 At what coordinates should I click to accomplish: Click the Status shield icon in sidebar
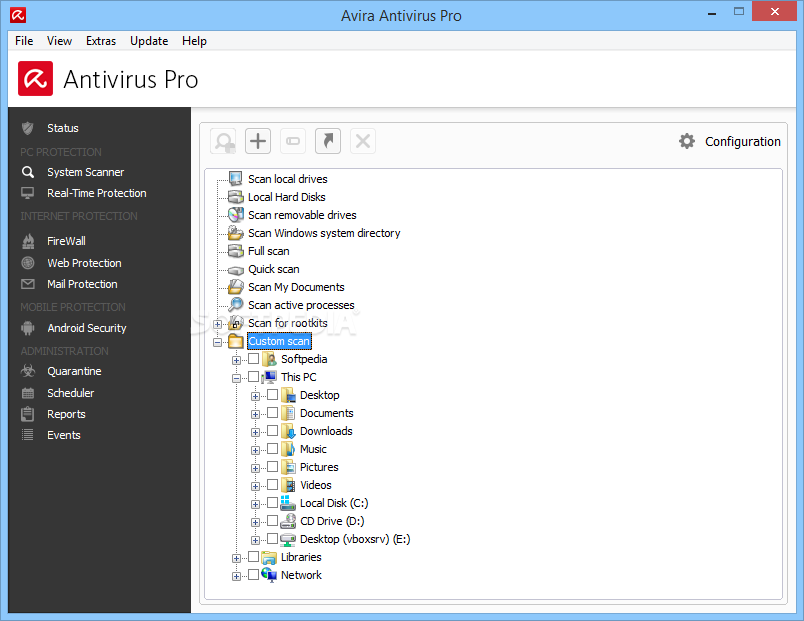(28, 128)
